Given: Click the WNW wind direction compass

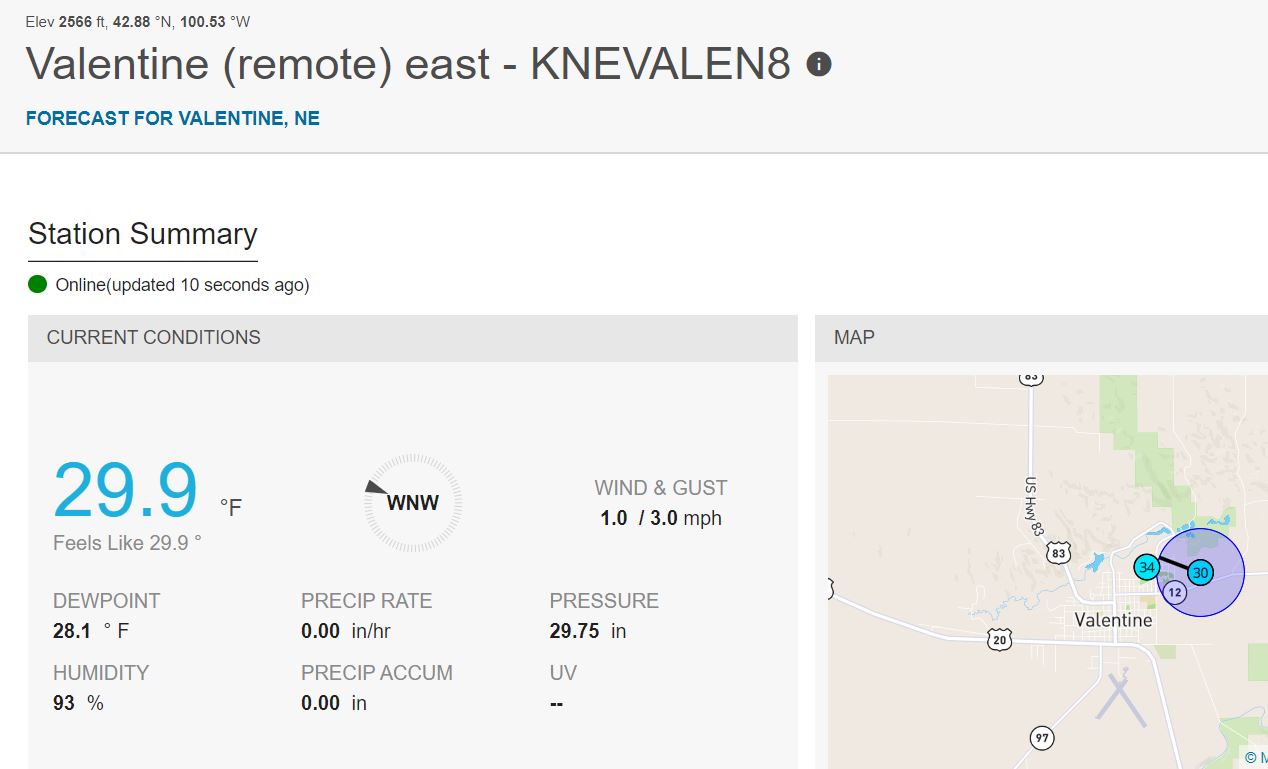Looking at the screenshot, I should click(x=413, y=503).
